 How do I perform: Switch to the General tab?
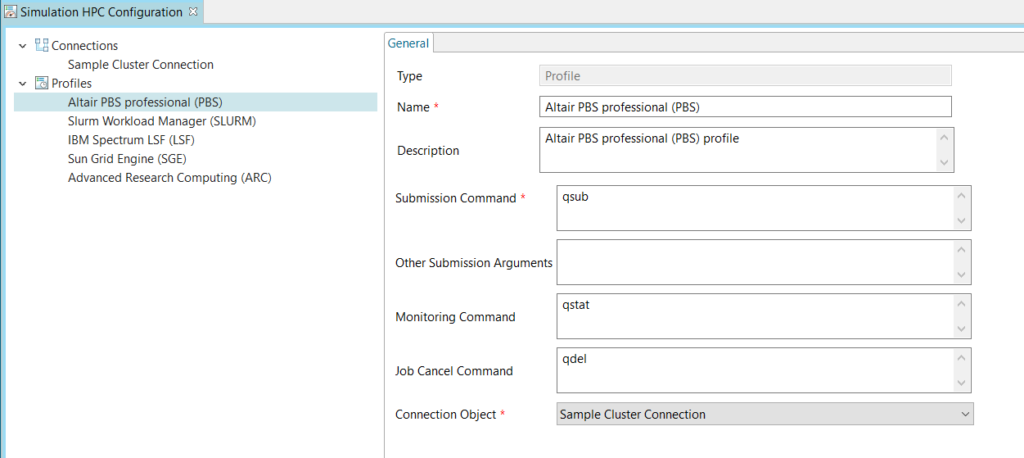click(x=409, y=43)
